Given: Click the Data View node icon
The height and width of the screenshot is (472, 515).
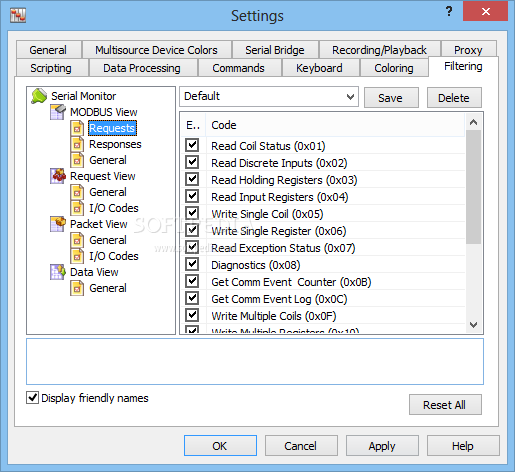Looking at the screenshot, I should (58, 272).
